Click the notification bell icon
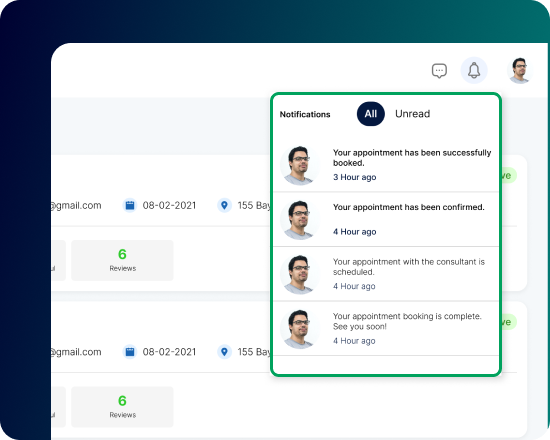This screenshot has width=550, height=440. pos(474,71)
